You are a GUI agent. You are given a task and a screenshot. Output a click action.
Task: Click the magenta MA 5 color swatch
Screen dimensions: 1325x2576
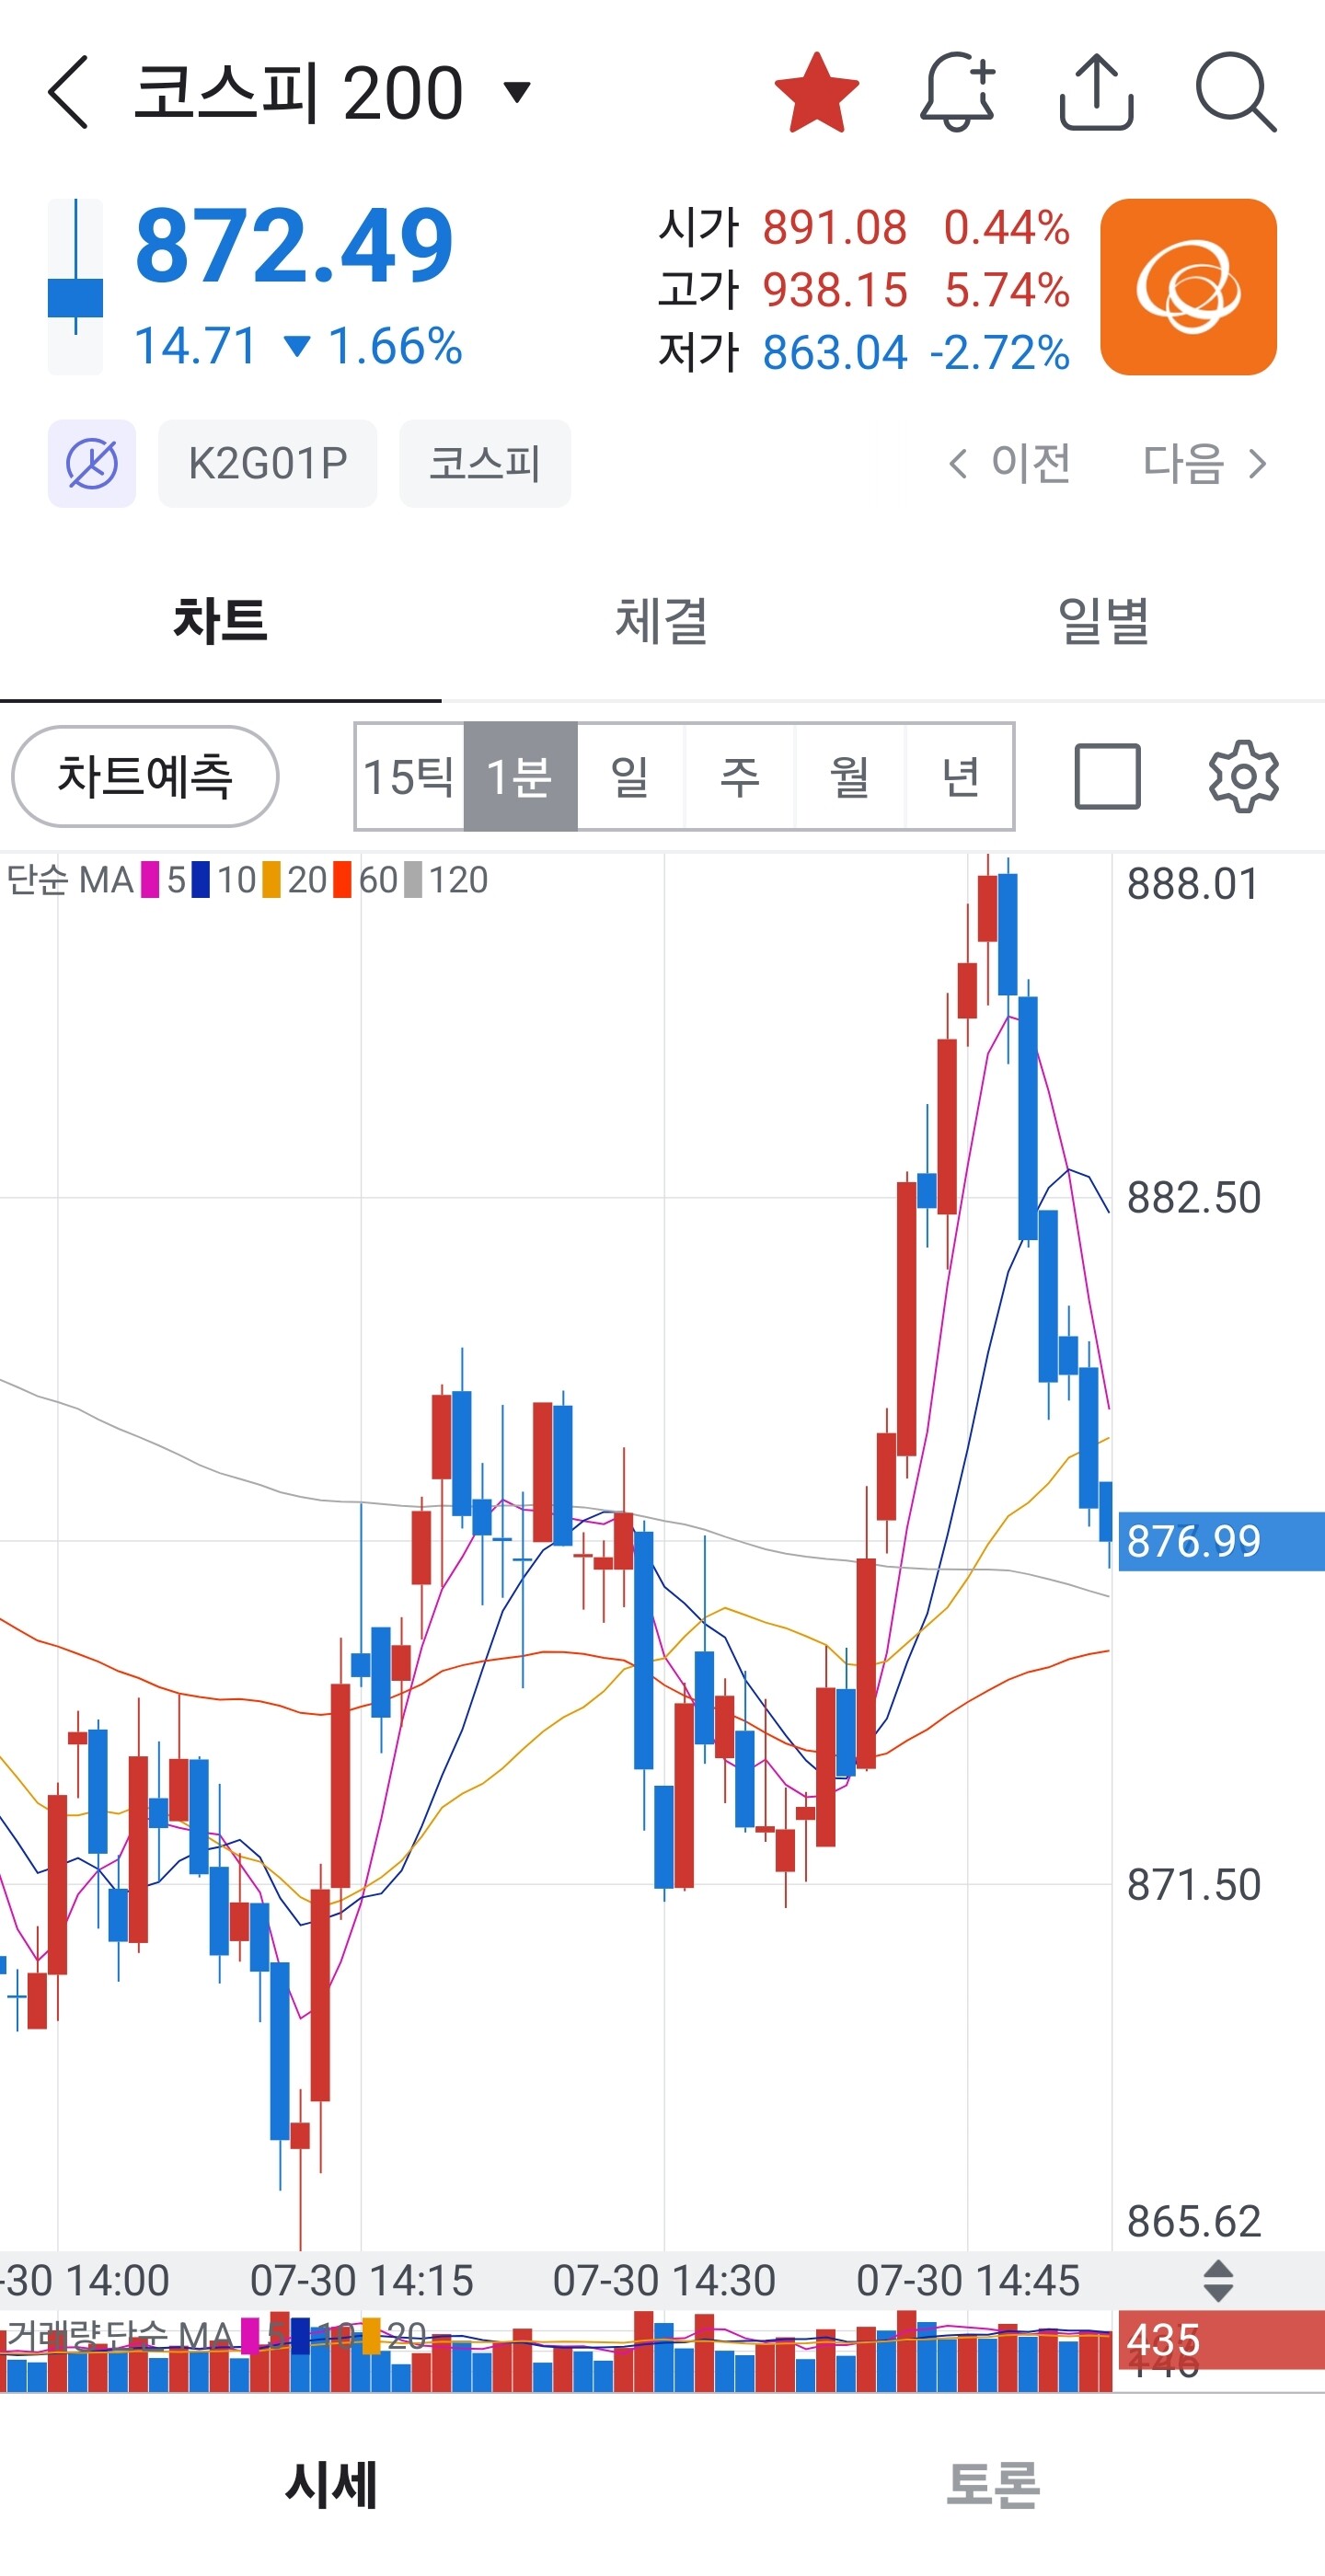[150, 880]
